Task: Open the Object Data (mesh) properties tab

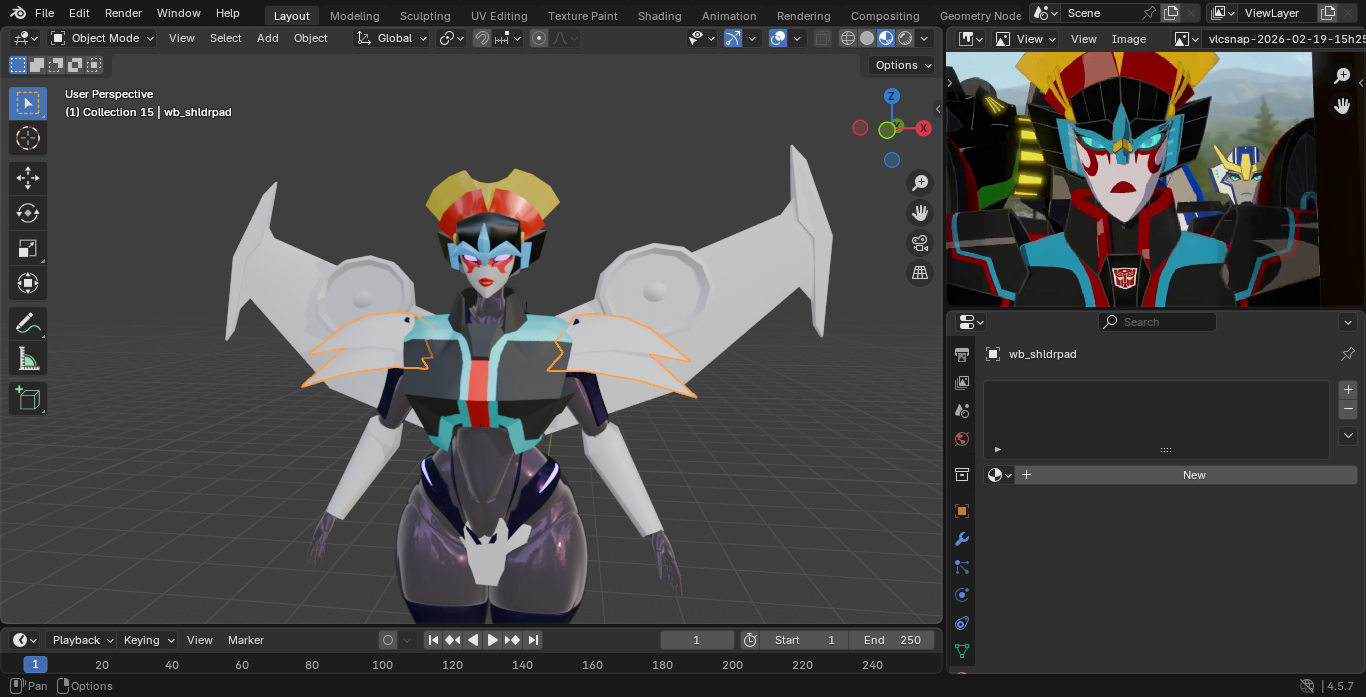Action: click(962, 651)
